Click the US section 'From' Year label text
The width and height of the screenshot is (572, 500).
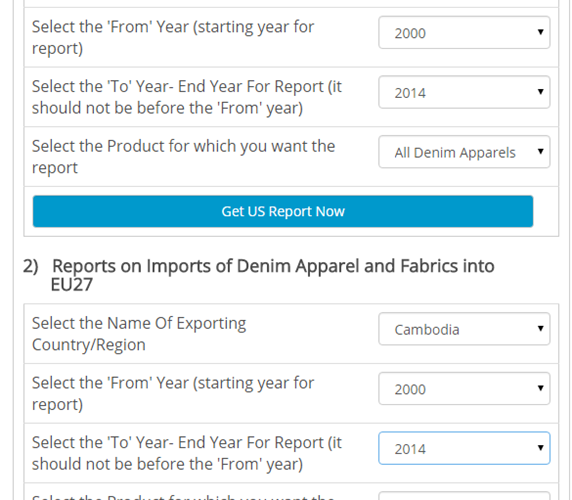pyautogui.click(x=173, y=38)
